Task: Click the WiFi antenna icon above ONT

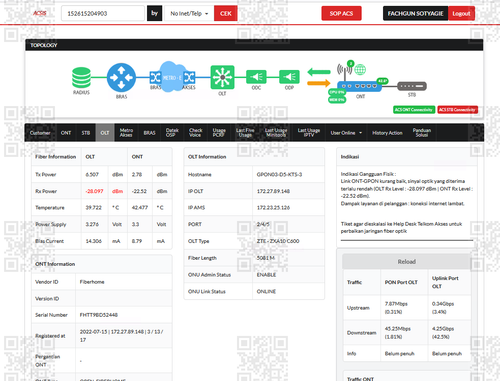Action: tap(344, 69)
